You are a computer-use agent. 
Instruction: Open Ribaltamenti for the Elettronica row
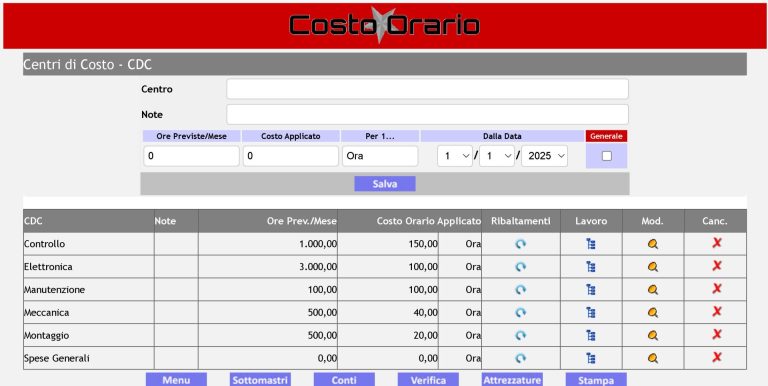pos(521,266)
